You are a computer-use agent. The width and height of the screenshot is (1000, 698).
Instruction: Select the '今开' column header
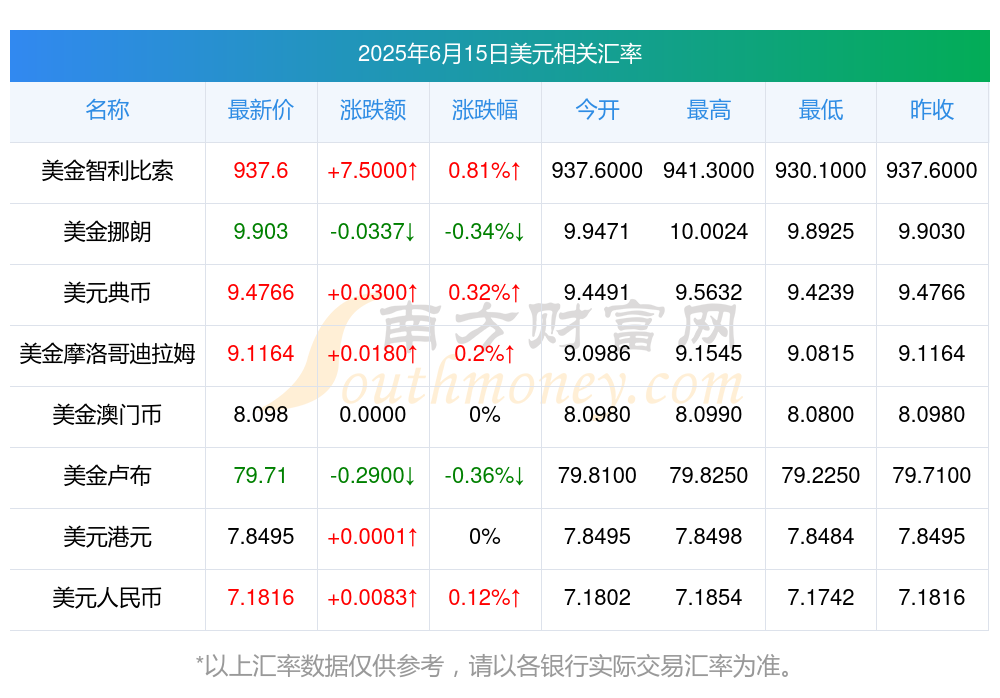click(597, 110)
